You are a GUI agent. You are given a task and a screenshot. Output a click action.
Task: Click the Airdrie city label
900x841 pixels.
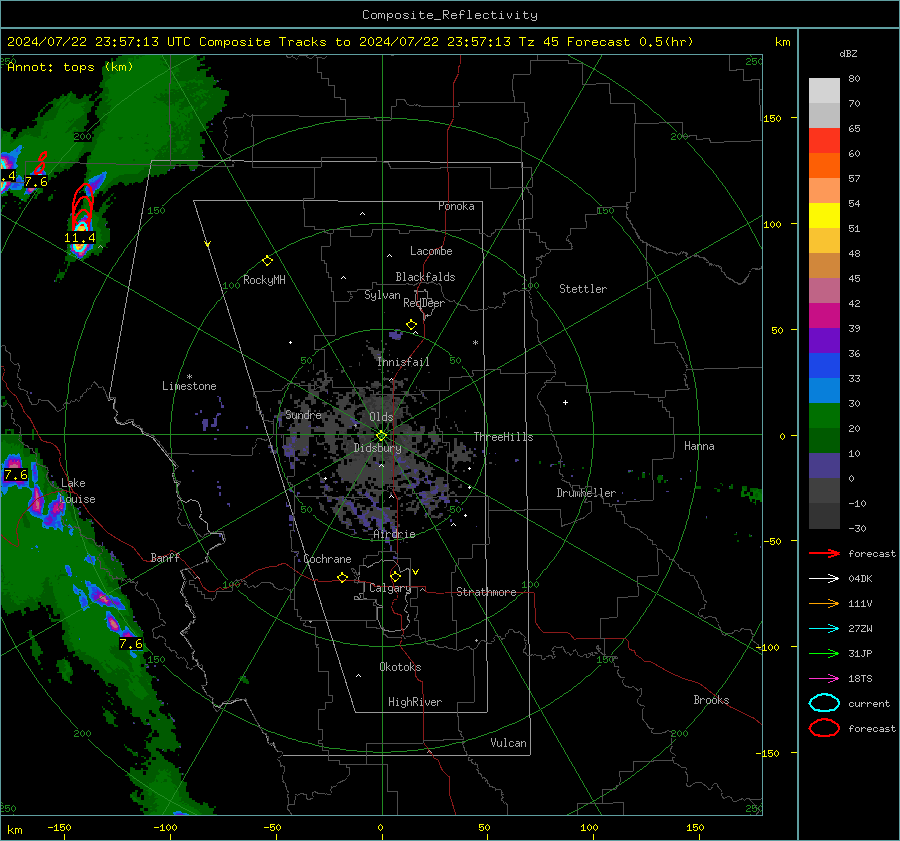click(394, 534)
